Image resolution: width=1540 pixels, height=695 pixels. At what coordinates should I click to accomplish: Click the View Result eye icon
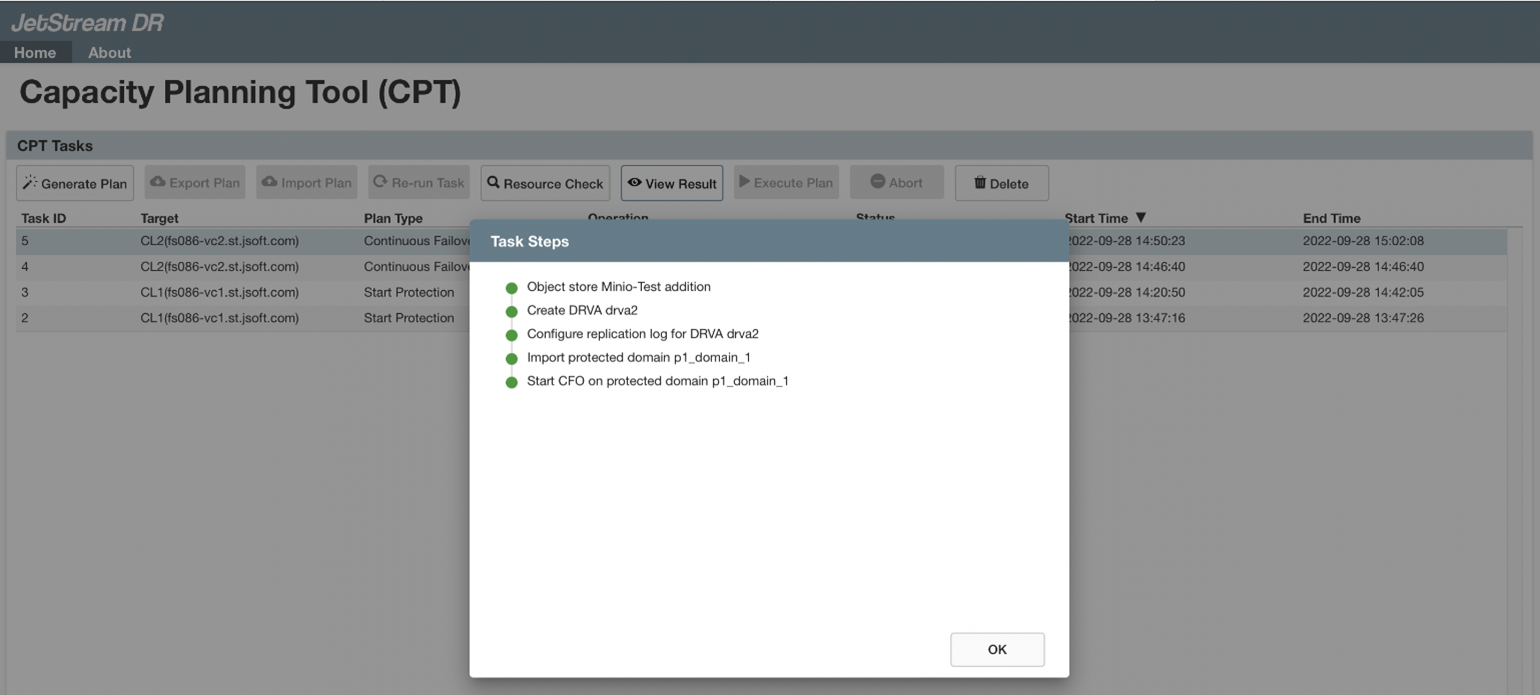(x=634, y=183)
